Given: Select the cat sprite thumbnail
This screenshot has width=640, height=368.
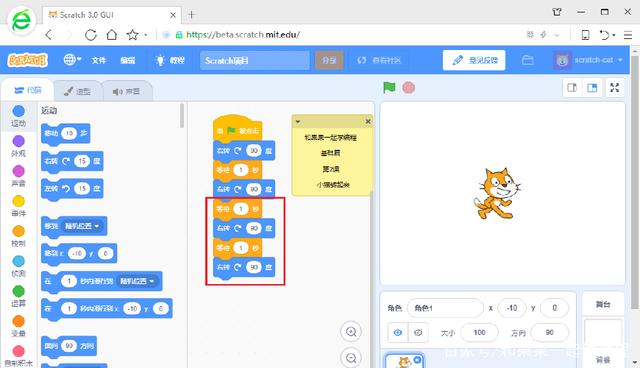Looking at the screenshot, I should click(404, 361).
